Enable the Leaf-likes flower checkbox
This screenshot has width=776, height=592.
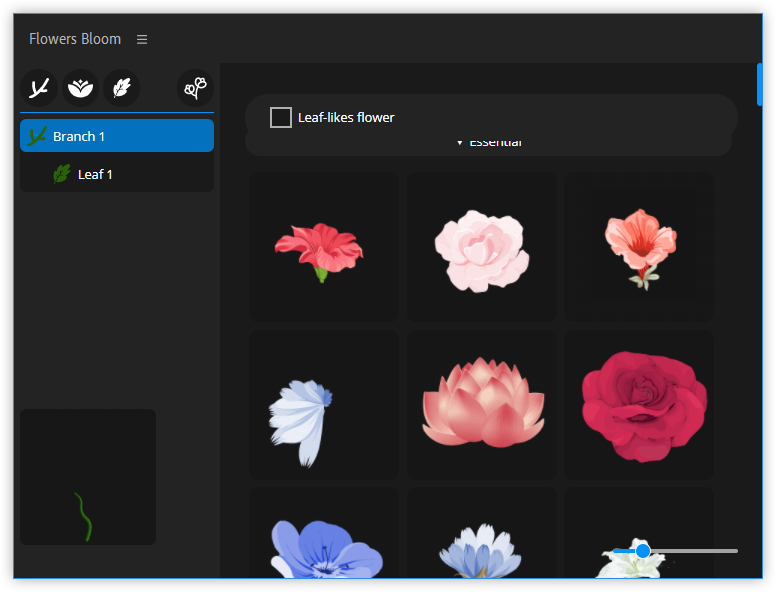tap(281, 118)
